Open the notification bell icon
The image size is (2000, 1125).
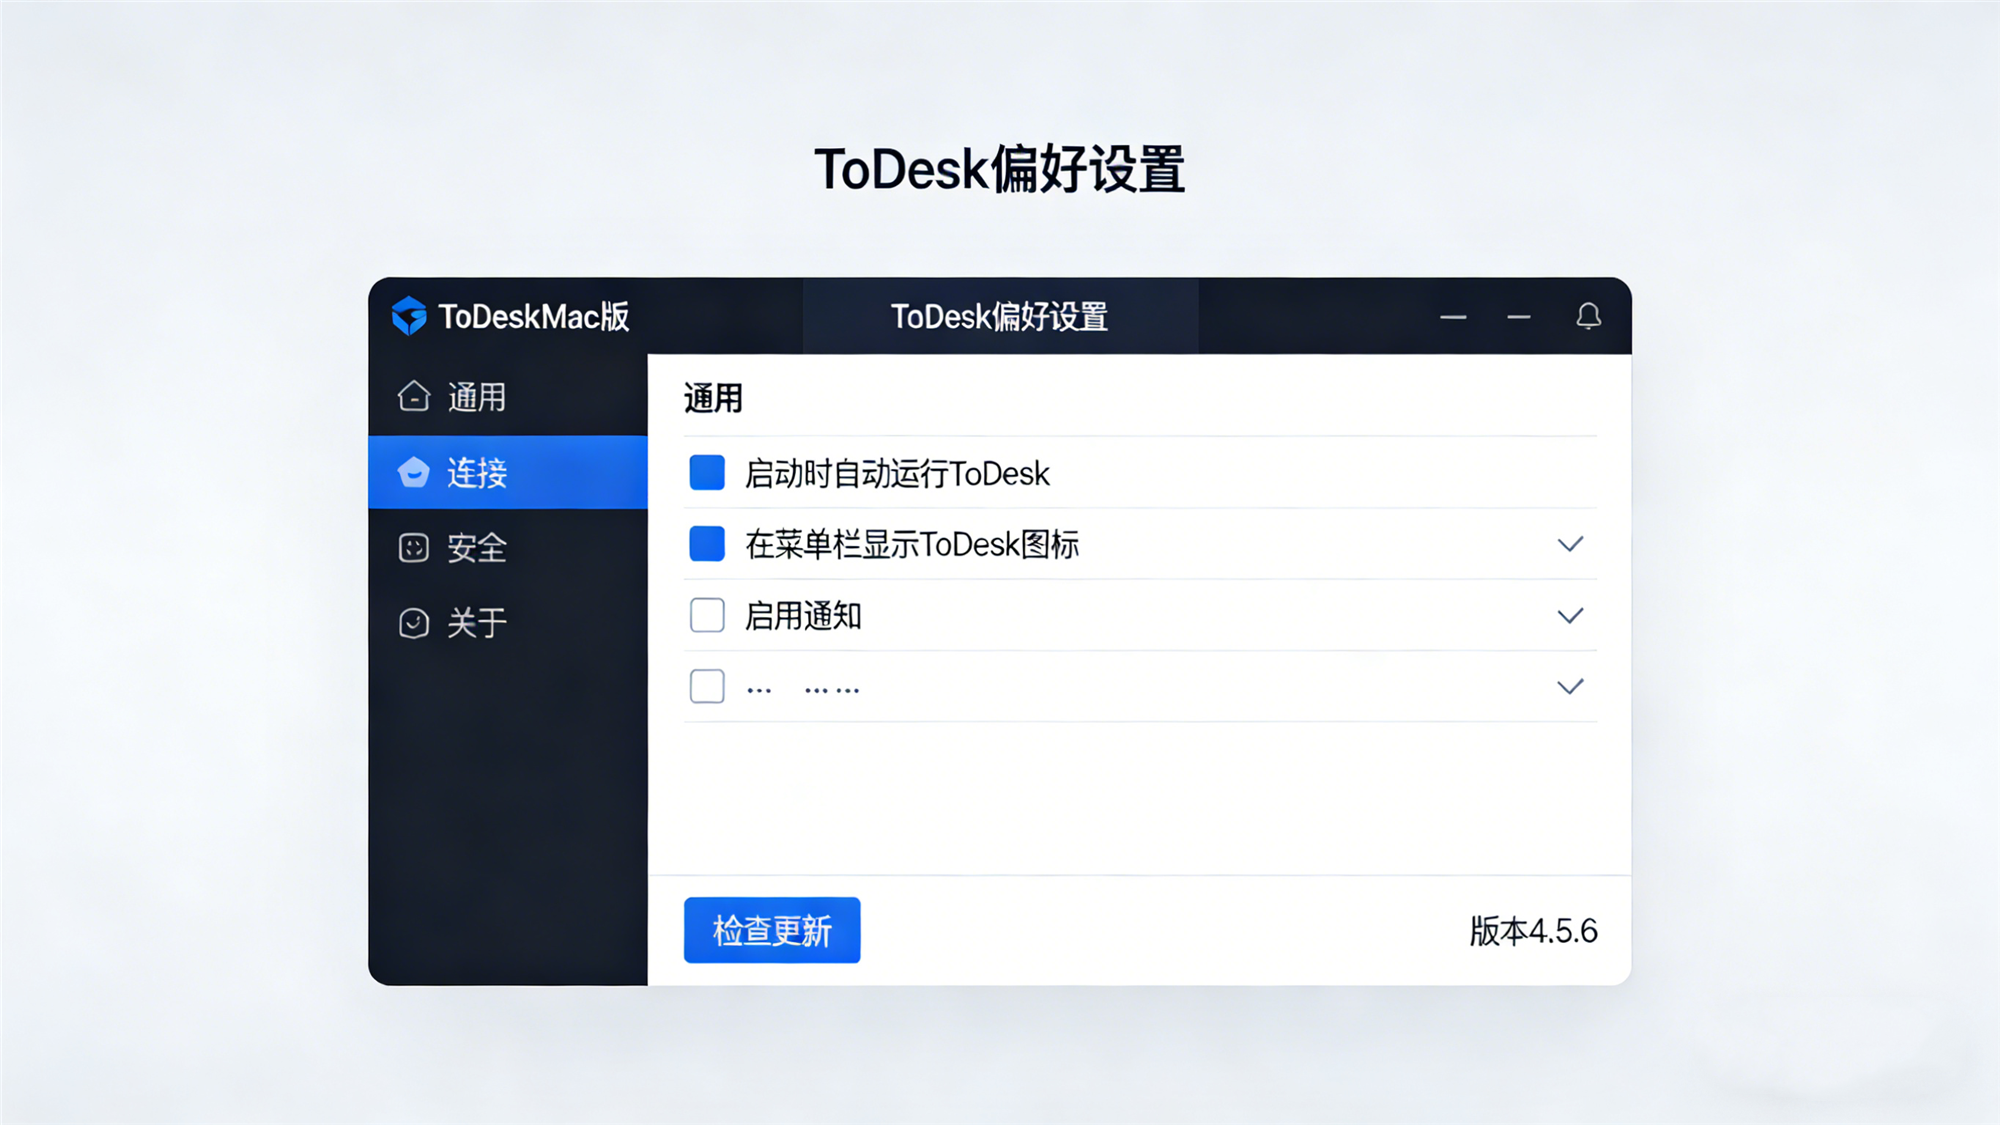(1588, 317)
